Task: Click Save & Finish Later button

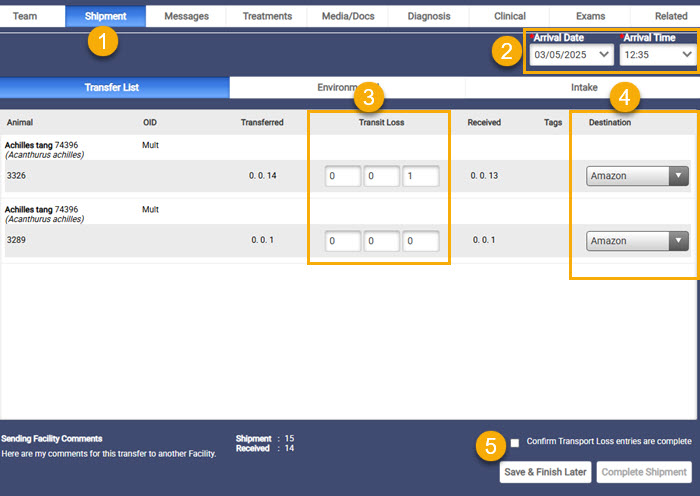Action: [x=545, y=472]
